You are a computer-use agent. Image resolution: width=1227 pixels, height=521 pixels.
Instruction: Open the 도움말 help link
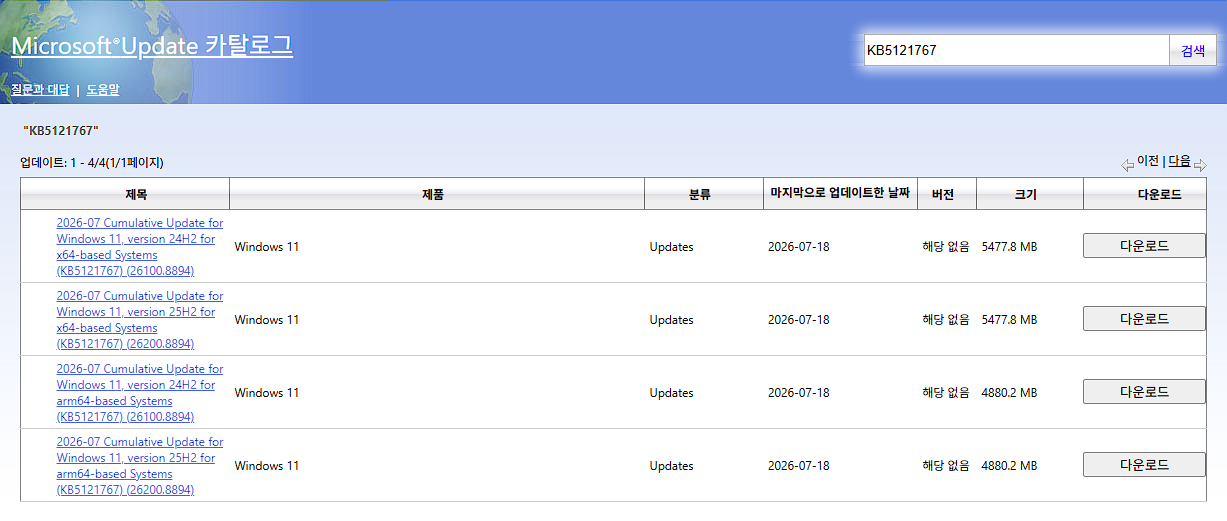(103, 90)
